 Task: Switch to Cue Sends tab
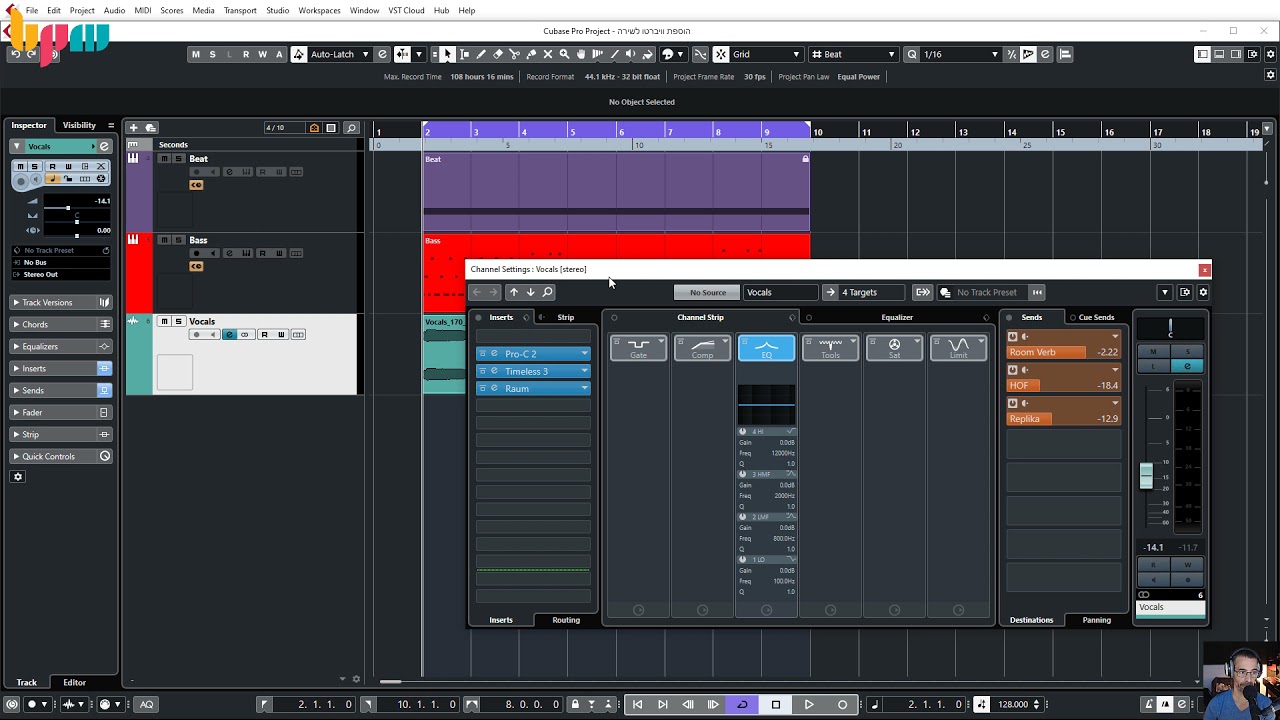1096,317
